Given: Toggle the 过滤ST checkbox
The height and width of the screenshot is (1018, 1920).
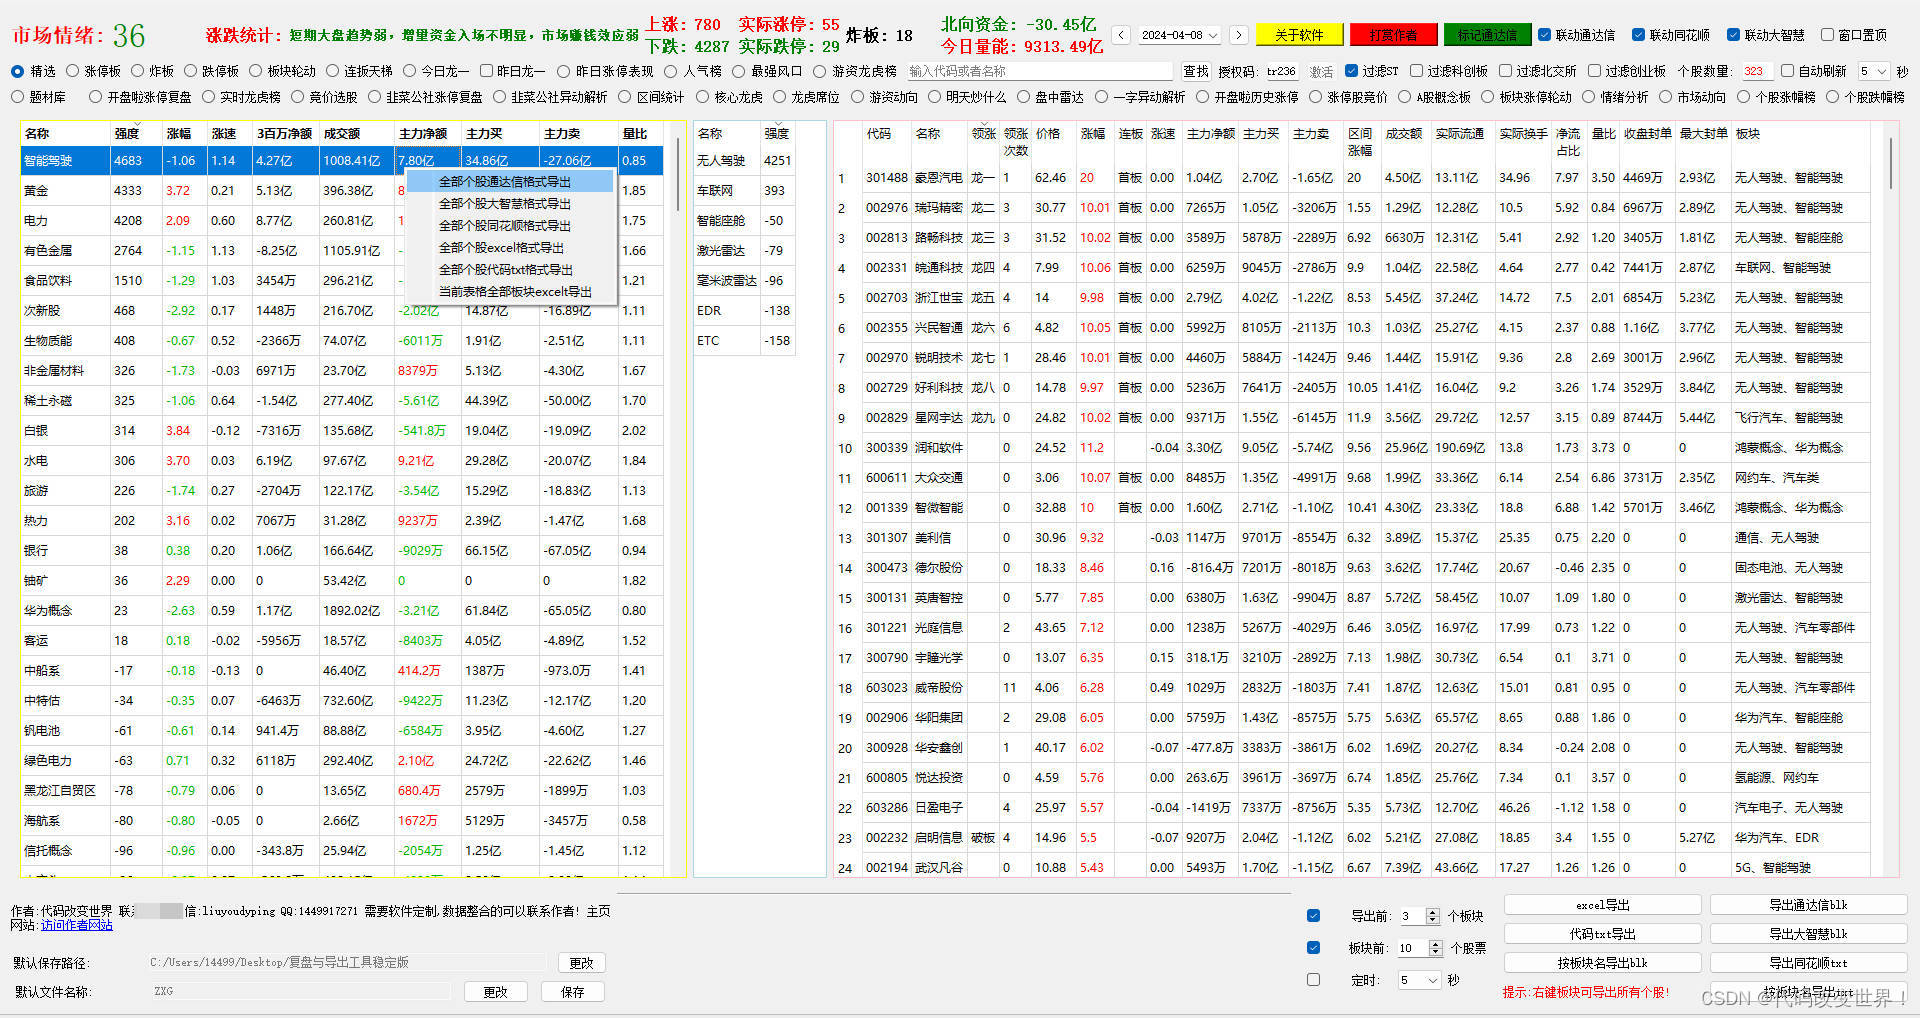Looking at the screenshot, I should 1352,71.
